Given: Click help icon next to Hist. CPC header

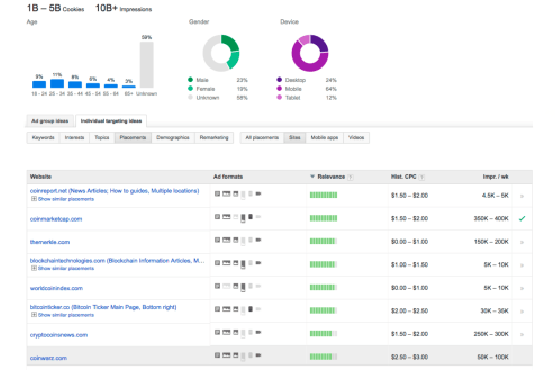Looking at the screenshot, I should [422, 177].
